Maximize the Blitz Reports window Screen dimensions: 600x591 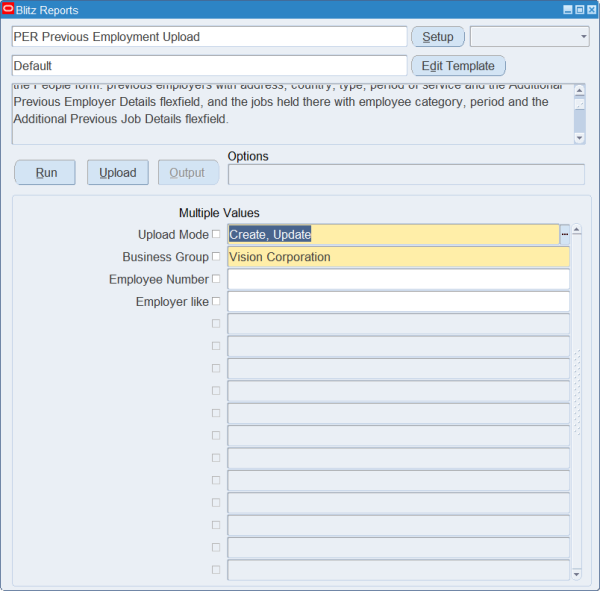pyautogui.click(x=580, y=10)
